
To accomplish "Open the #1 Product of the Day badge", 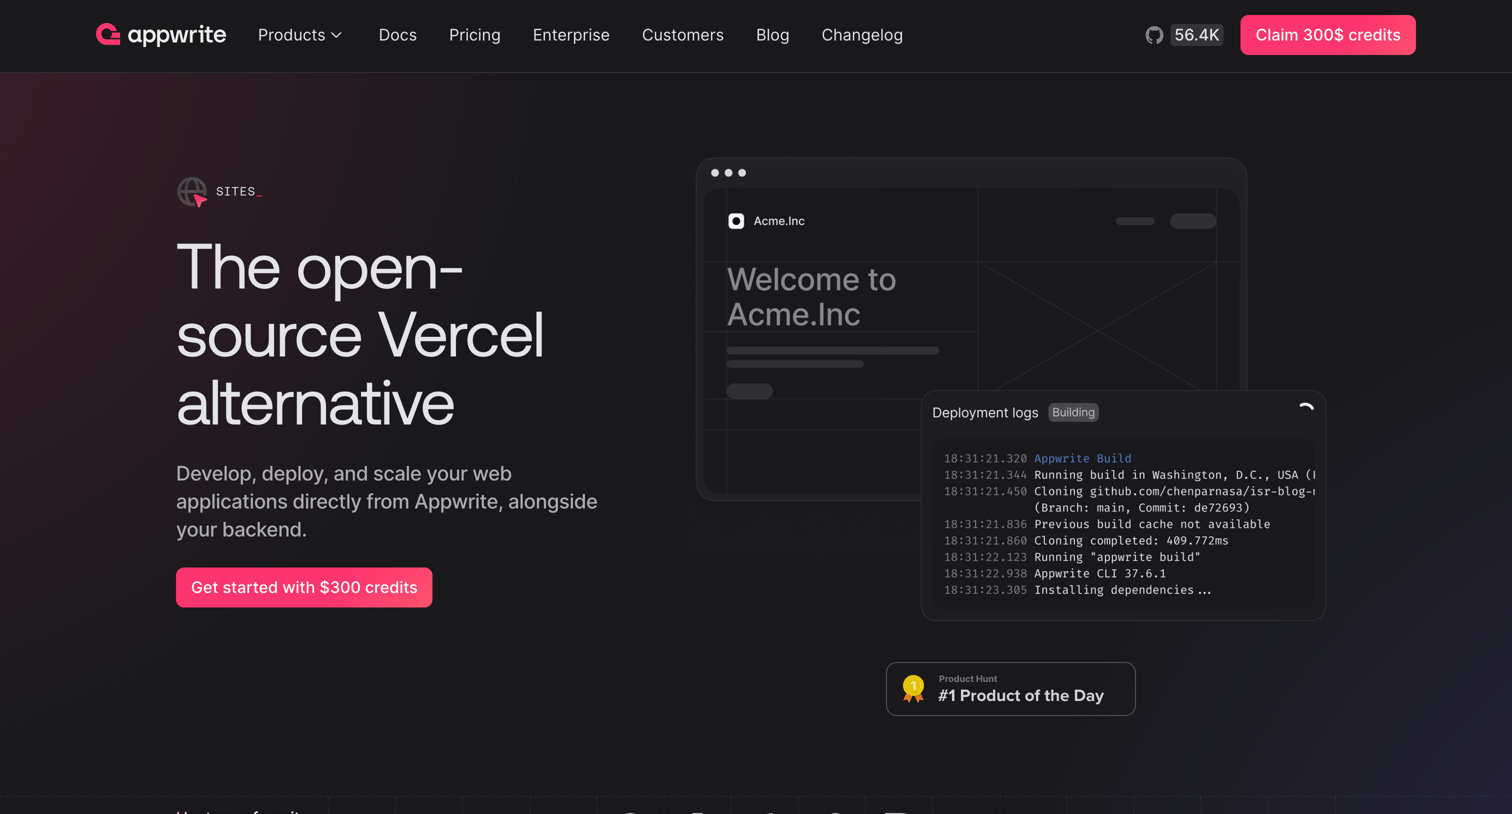I will pyautogui.click(x=1011, y=689).
